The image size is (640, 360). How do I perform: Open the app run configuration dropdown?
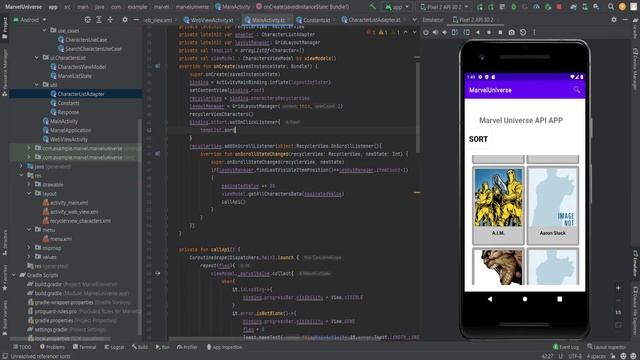click(397, 7)
